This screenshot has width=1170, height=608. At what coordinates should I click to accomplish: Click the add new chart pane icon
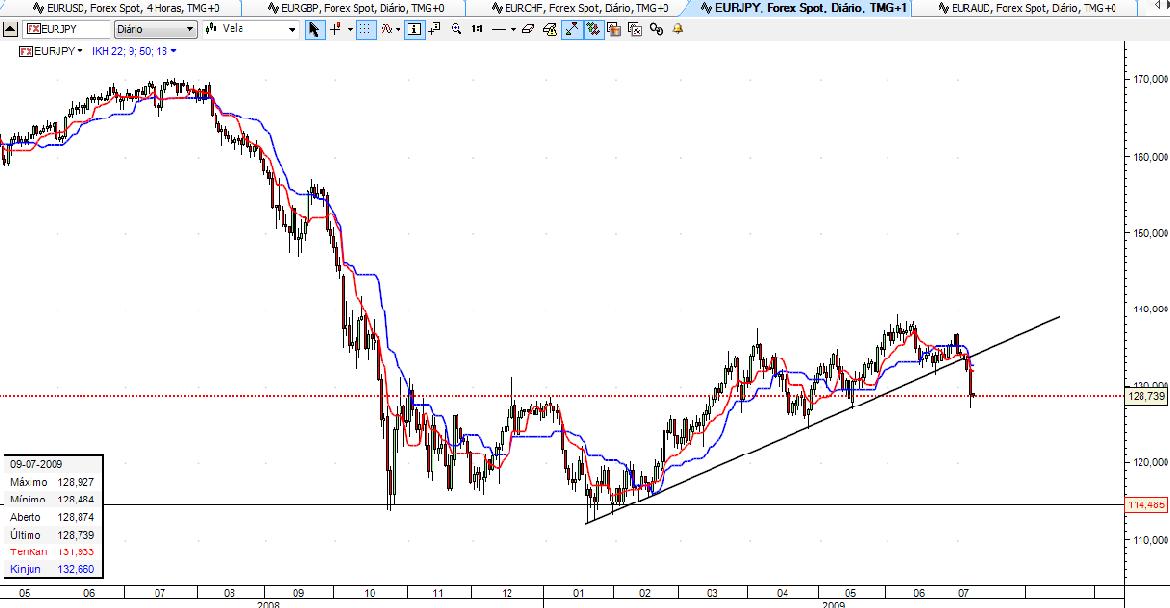pyautogui.click(x=434, y=28)
